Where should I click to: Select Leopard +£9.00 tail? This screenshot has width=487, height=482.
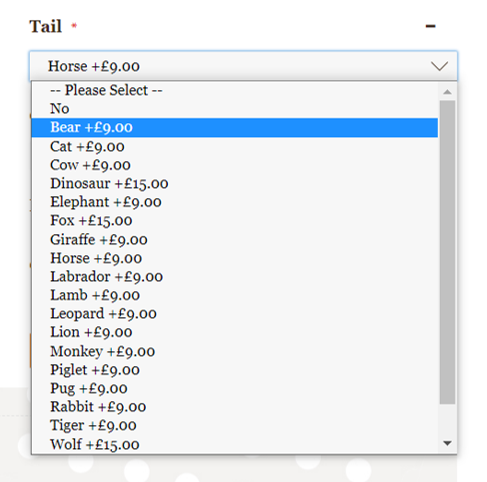pyautogui.click(x=235, y=314)
